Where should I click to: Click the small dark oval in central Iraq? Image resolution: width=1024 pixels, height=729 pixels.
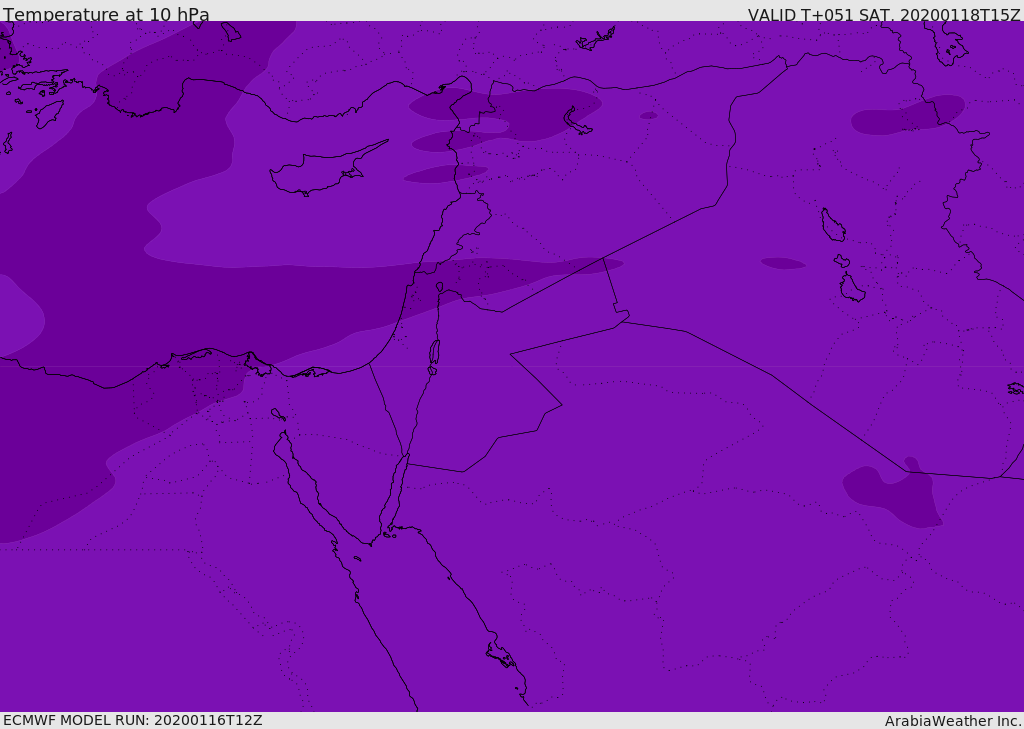pos(783,263)
